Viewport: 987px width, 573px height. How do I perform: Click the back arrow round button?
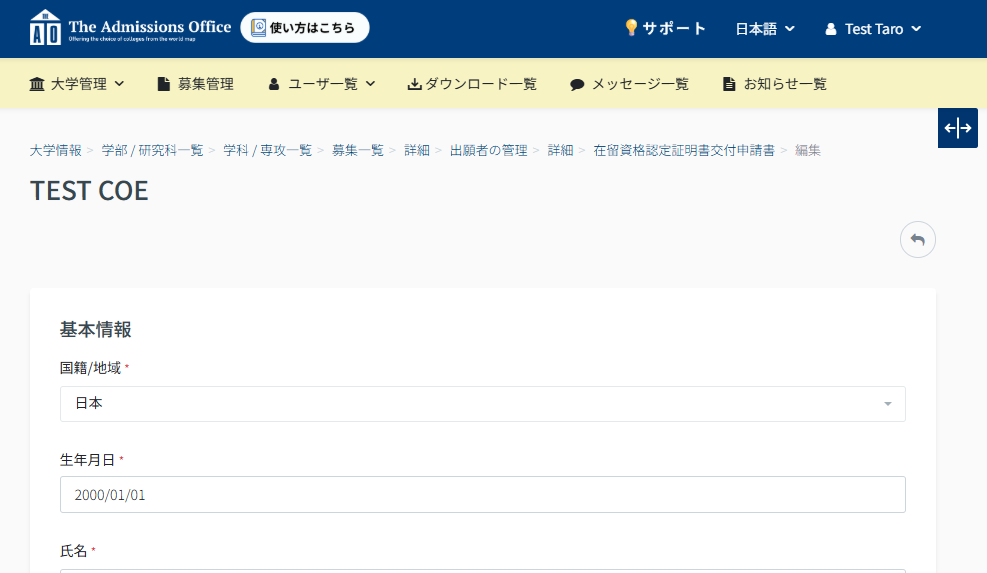click(918, 239)
